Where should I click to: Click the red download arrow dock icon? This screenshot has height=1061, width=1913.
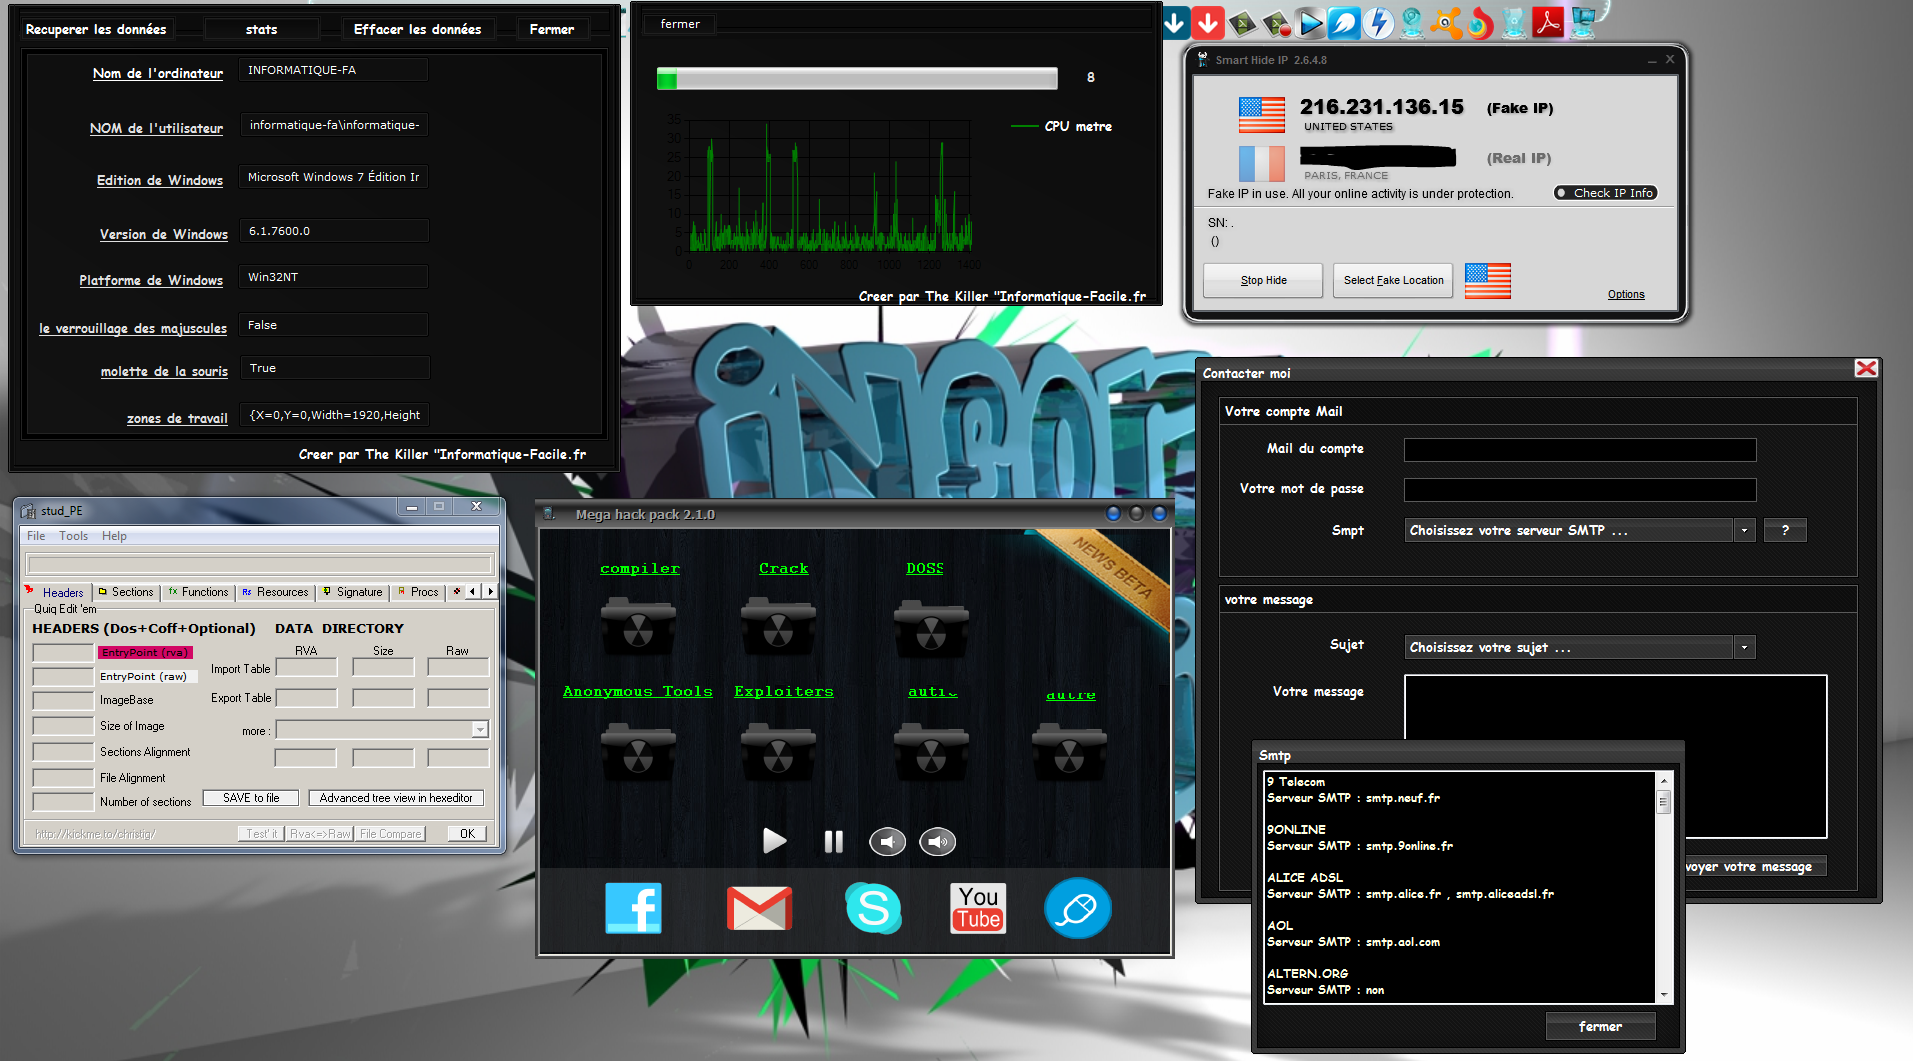[x=1208, y=22]
